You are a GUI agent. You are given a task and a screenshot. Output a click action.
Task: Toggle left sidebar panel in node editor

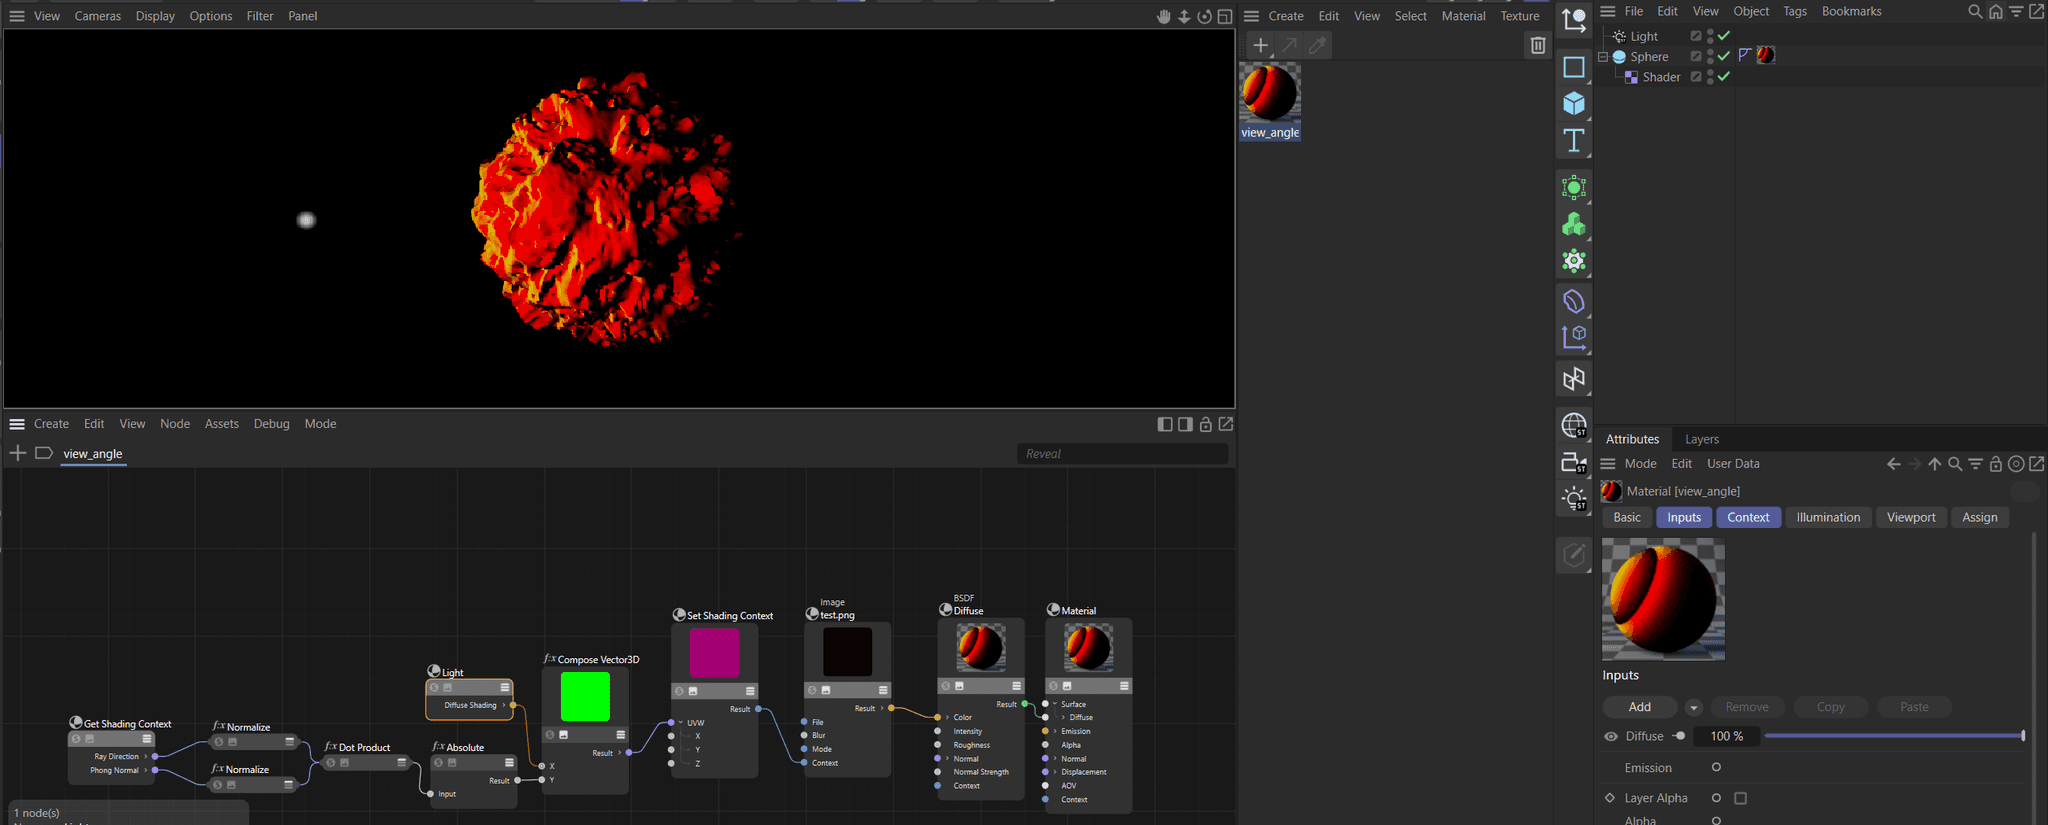click(x=1164, y=424)
